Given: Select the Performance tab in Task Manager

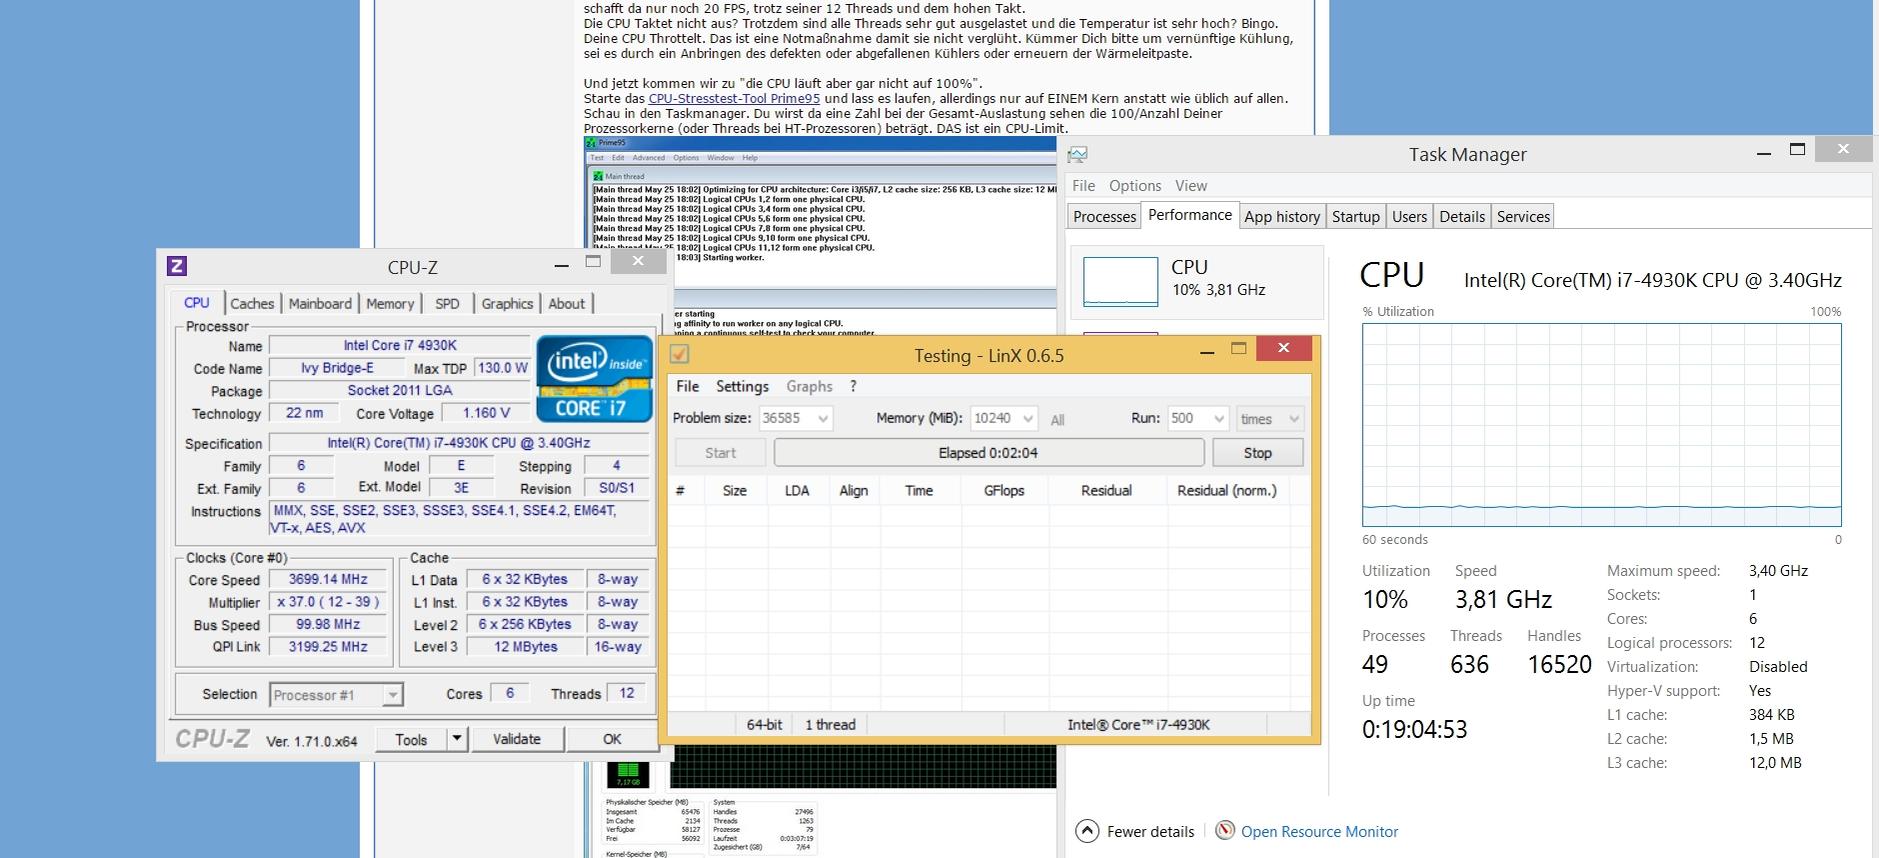Looking at the screenshot, I should coord(1190,215).
